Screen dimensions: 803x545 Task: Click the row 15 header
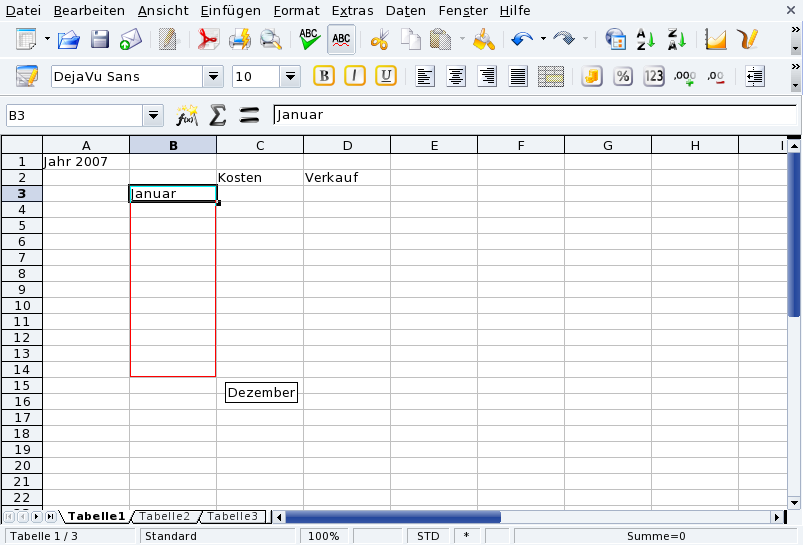[x=21, y=385]
